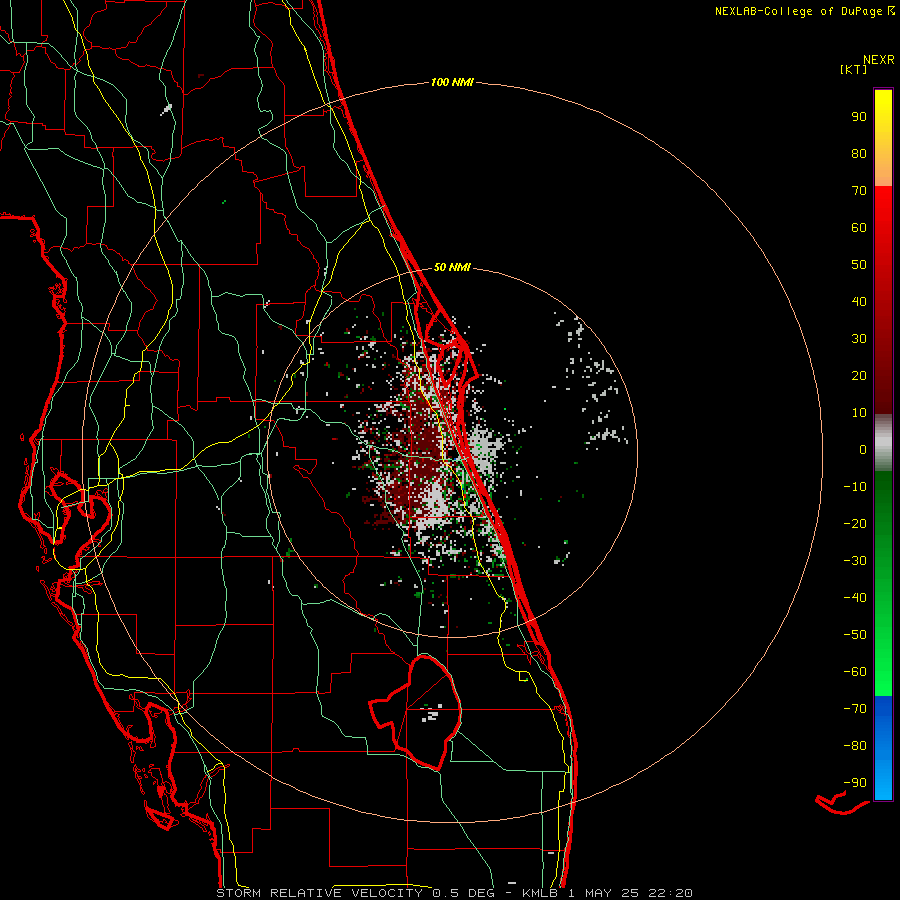Screen dimensions: 900x900
Task: Click the 0 value on velocity scale
Action: [x=863, y=449]
